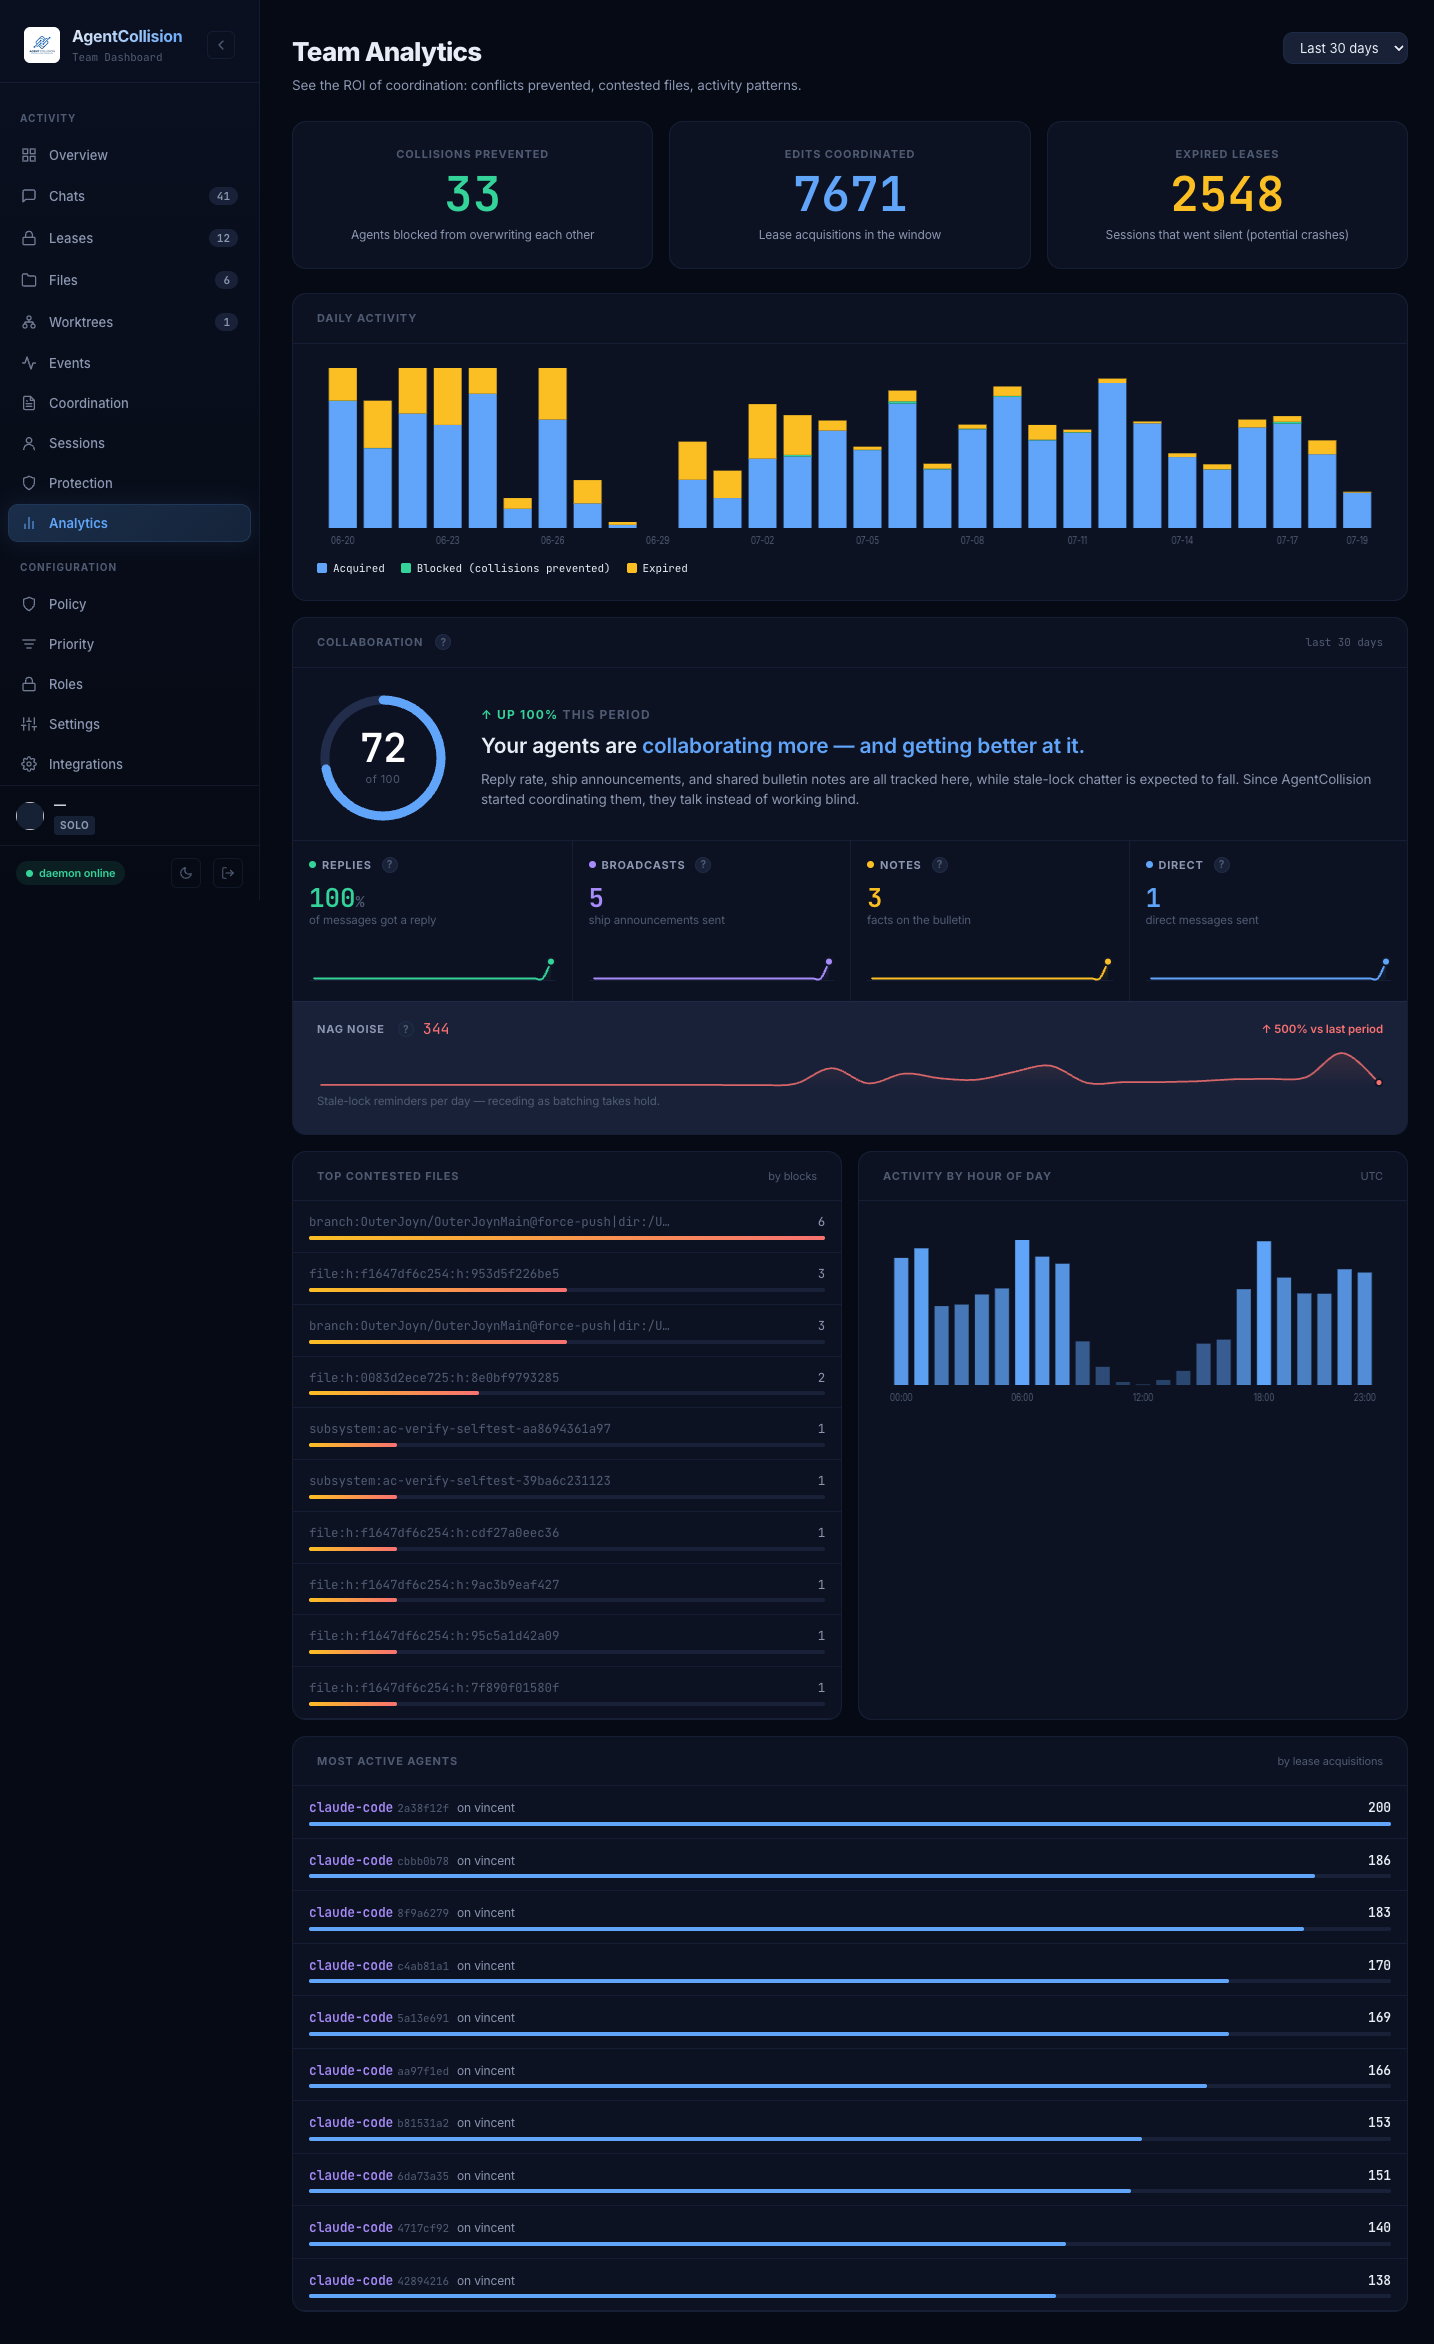The width and height of the screenshot is (1434, 2344).
Task: Click the Leases lock icon
Action: point(29,238)
